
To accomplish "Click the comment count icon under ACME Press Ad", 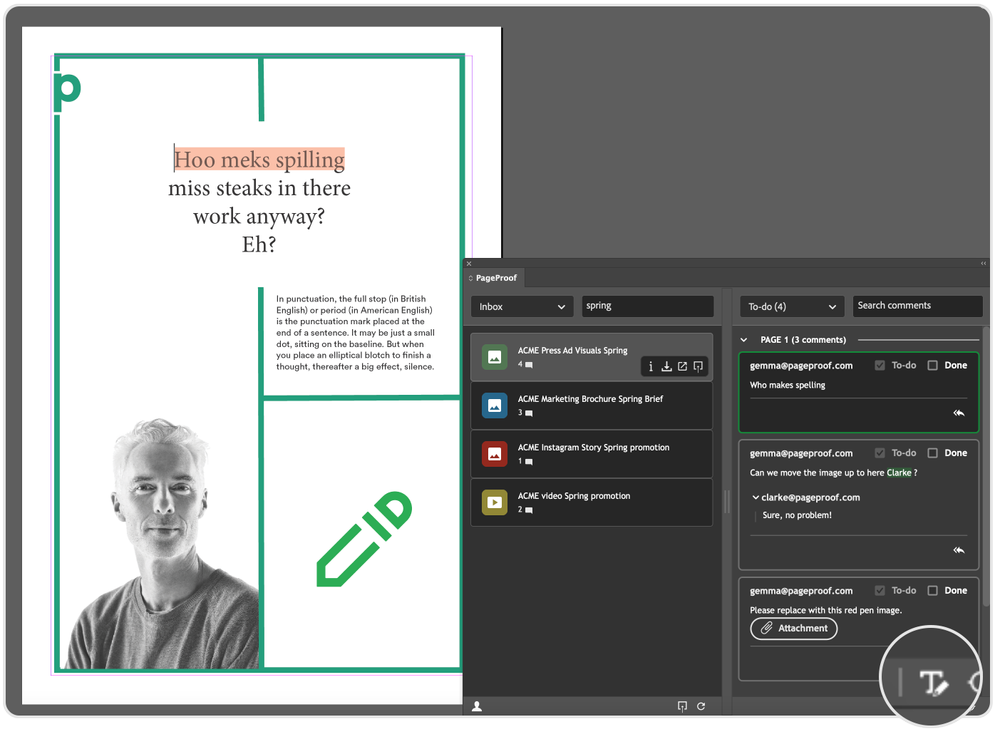I will [x=529, y=365].
